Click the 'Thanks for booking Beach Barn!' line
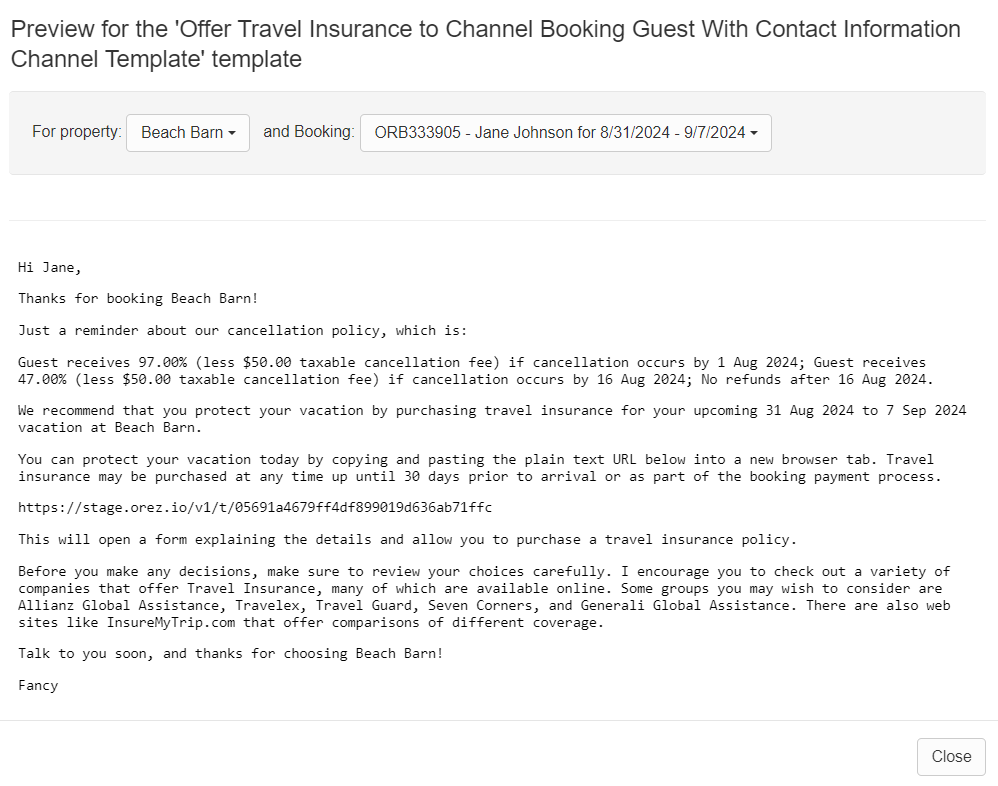This screenshot has height=786, width=998. (x=138, y=298)
